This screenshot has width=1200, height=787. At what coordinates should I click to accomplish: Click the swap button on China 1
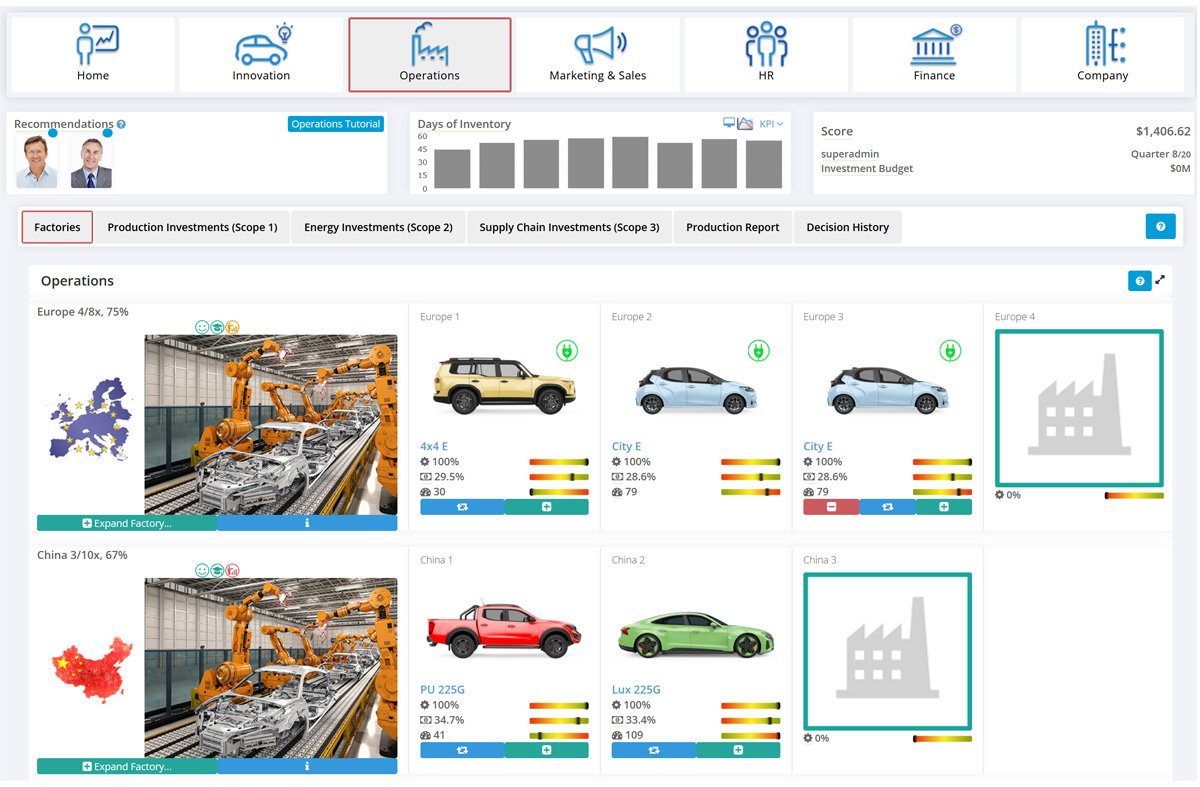tap(462, 750)
